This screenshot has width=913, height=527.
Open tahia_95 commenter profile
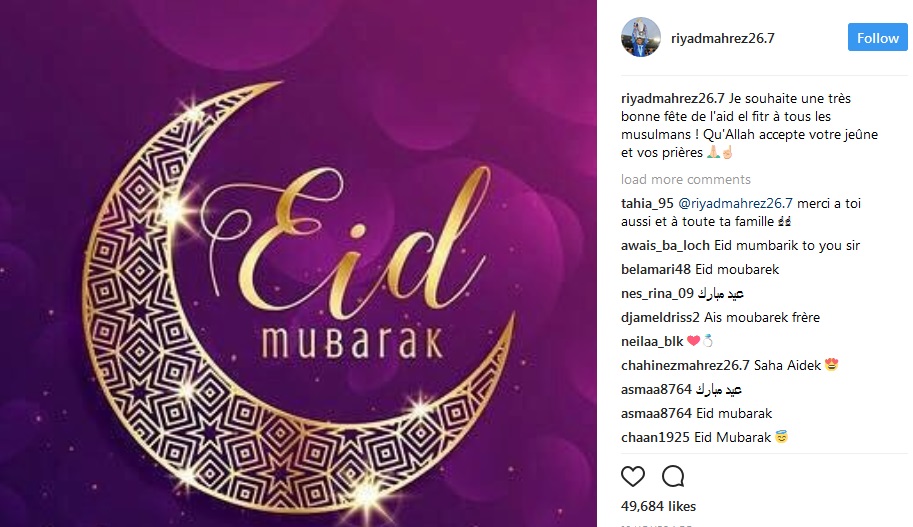tap(647, 203)
